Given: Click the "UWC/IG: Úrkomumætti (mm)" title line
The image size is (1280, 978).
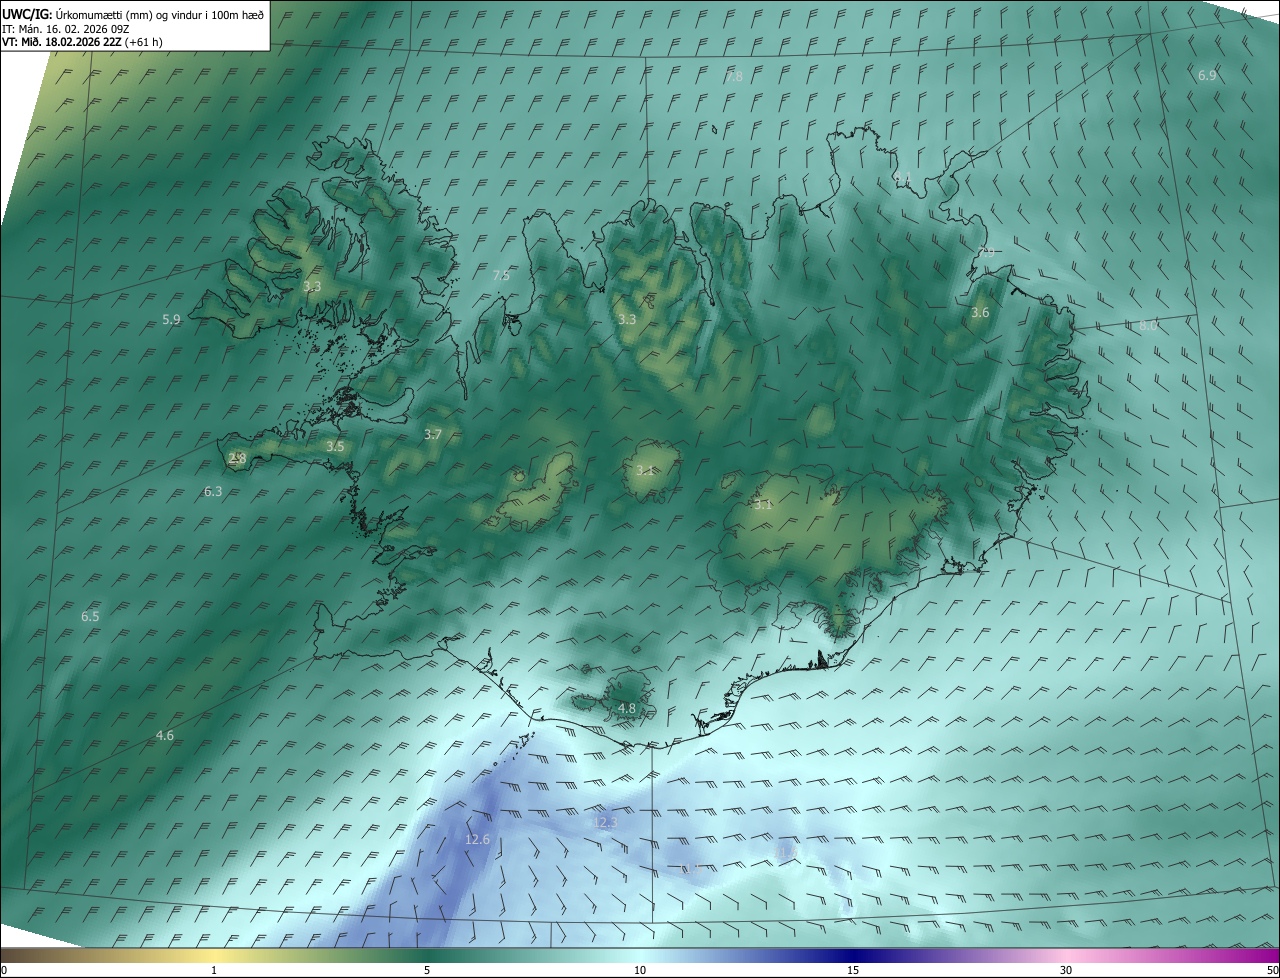Looking at the screenshot, I should pyautogui.click(x=133, y=15).
